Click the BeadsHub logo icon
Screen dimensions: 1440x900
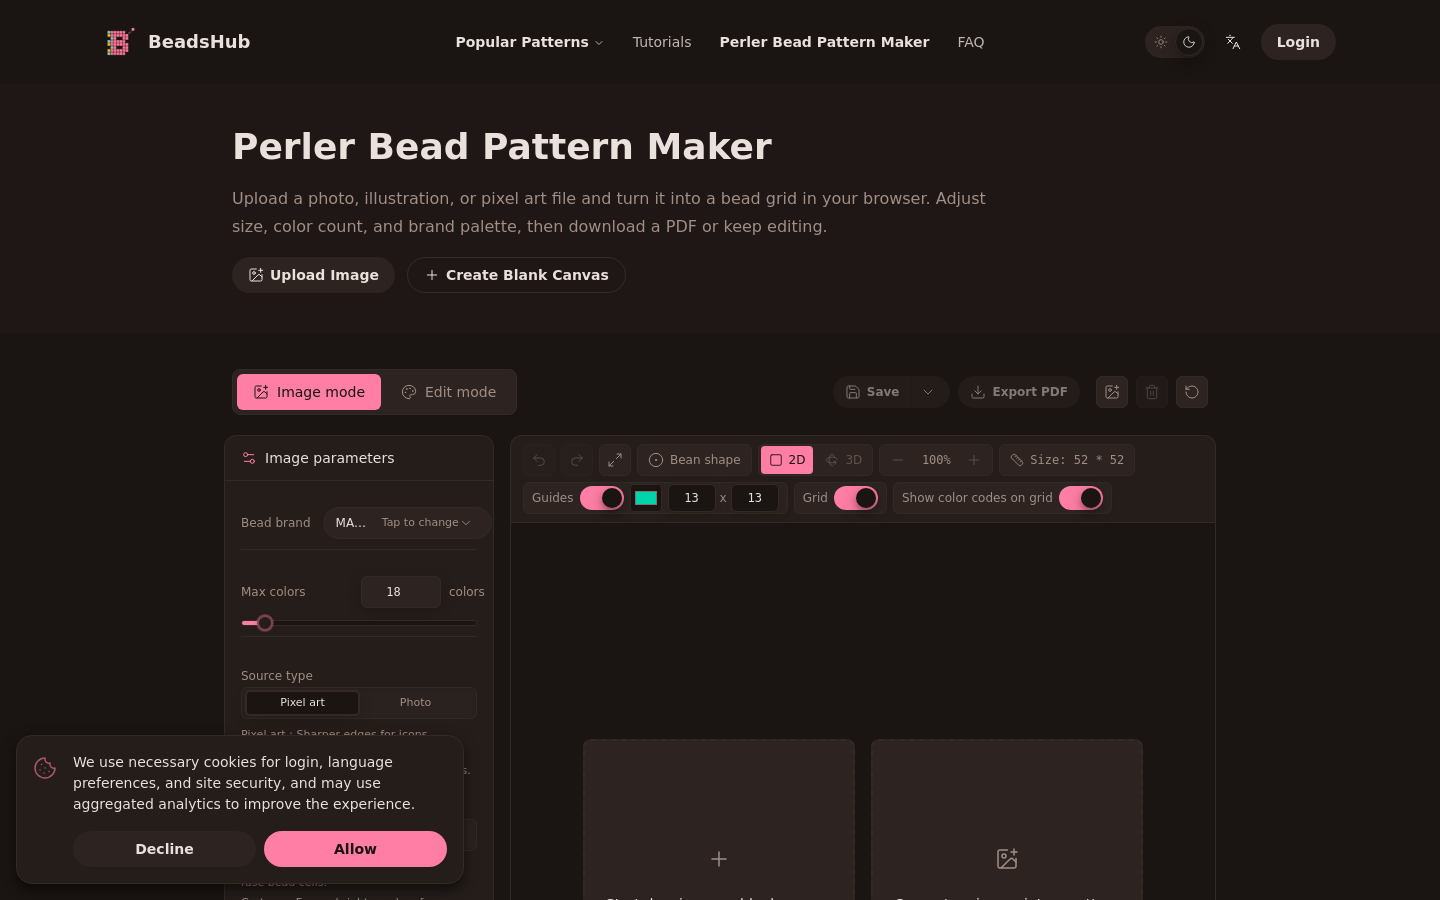coord(120,42)
